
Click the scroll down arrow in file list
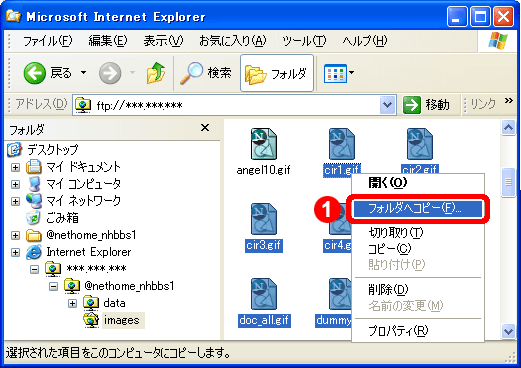click(x=508, y=331)
